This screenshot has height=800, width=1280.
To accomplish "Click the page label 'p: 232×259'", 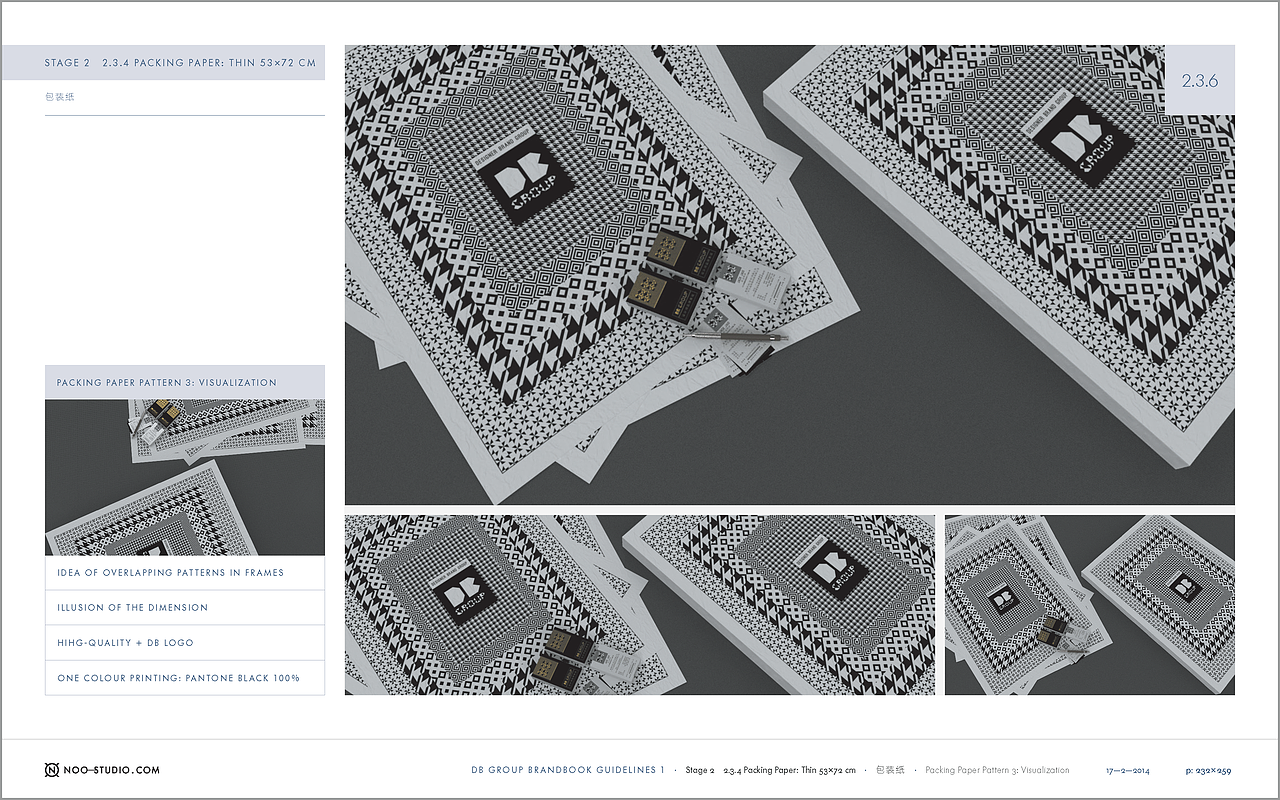I will [1208, 771].
